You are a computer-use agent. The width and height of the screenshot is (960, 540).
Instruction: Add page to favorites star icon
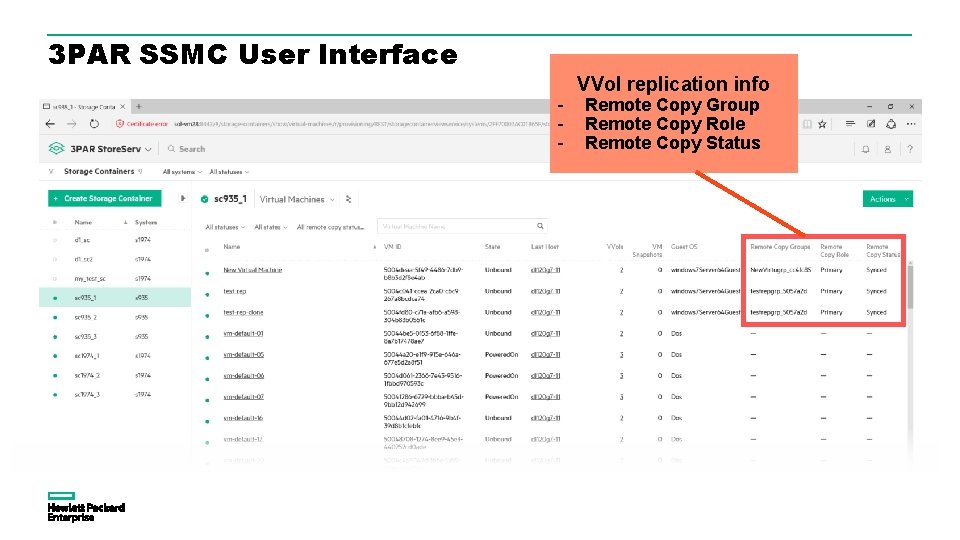(x=822, y=124)
